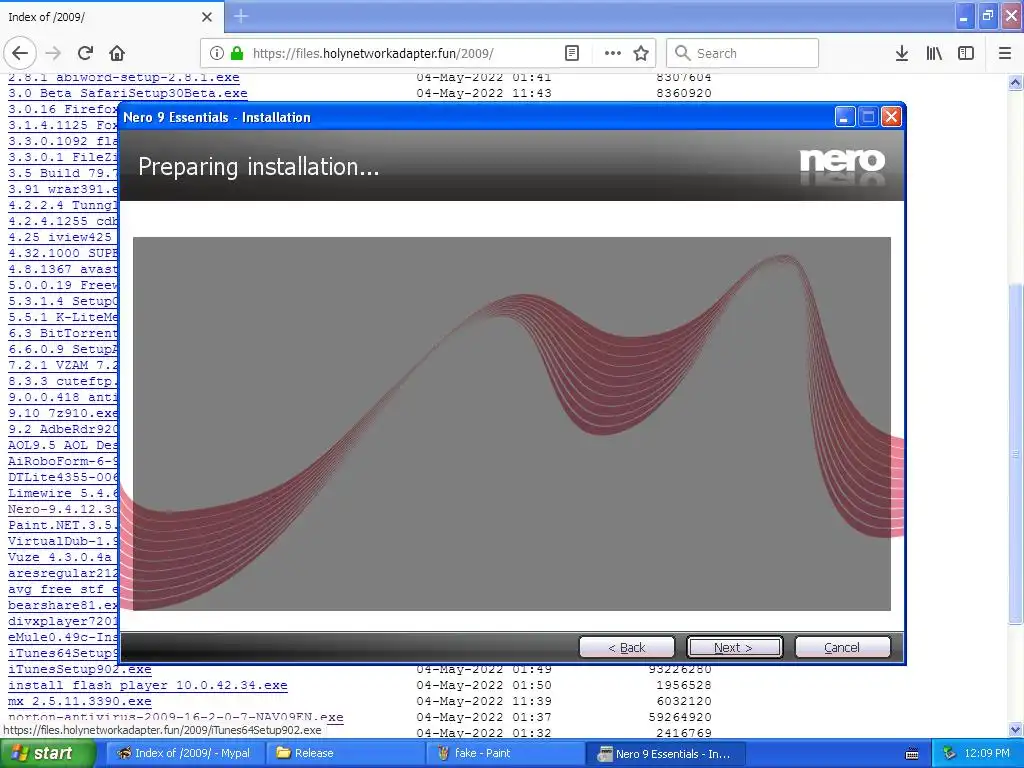Open page actions three-dots menu
Image resolution: width=1024 pixels, height=768 pixels.
613,53
